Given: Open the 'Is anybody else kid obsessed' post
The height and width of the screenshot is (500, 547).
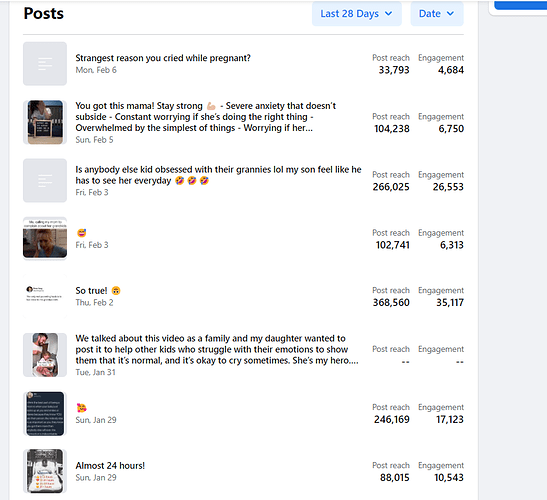Looking at the screenshot, I should 218,175.
